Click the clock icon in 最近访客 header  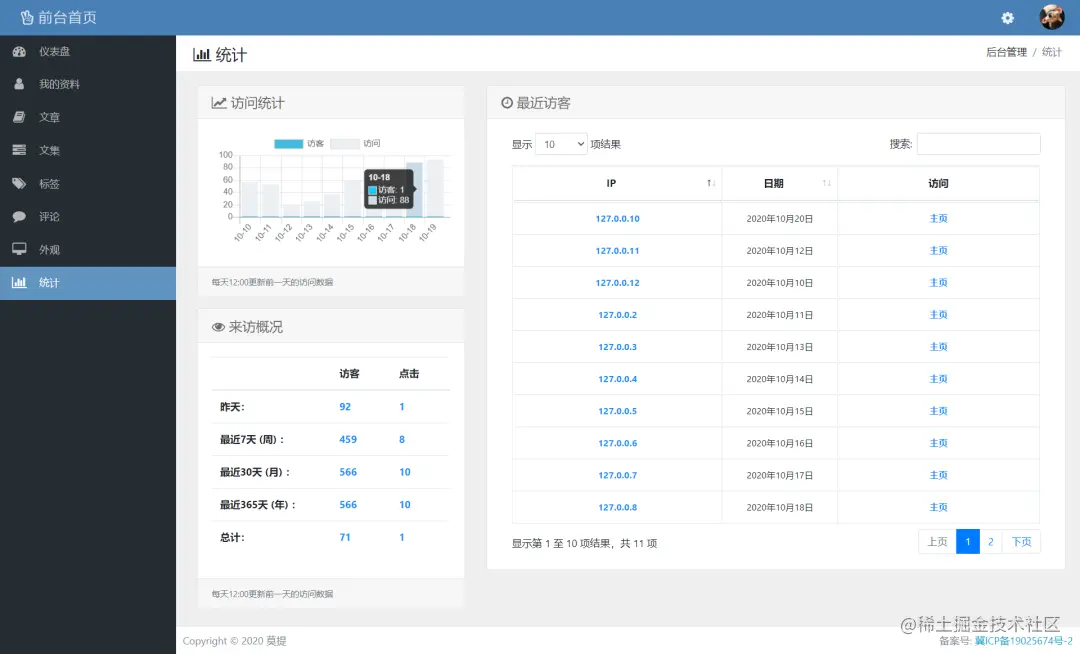[507, 103]
